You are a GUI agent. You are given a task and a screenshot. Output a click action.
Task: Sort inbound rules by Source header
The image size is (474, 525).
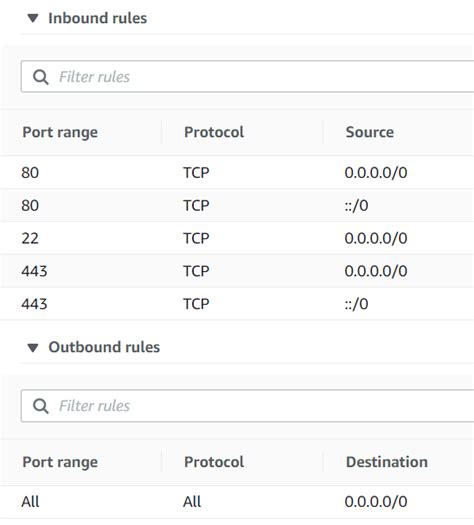point(370,132)
